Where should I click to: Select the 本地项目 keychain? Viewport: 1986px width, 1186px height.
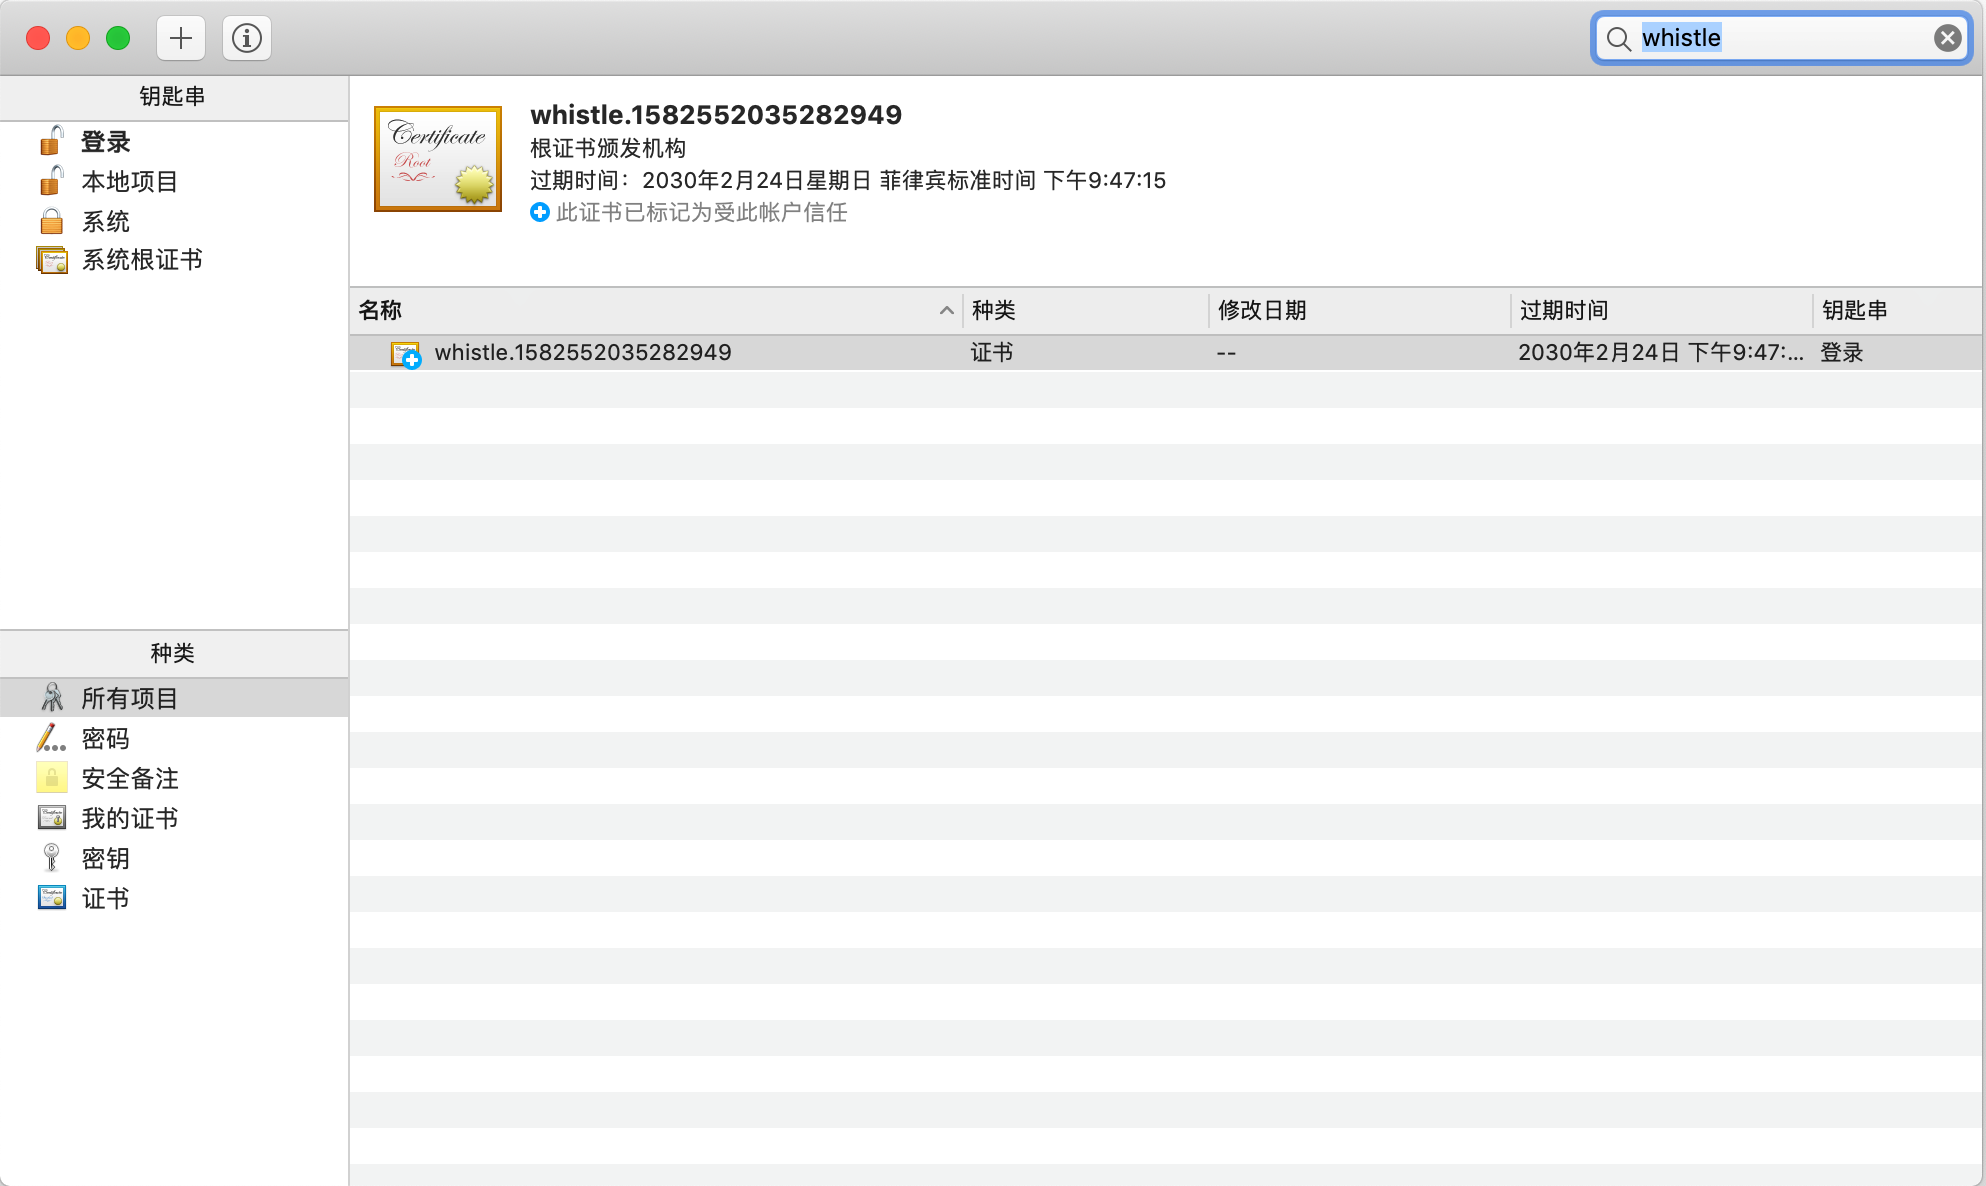click(129, 182)
